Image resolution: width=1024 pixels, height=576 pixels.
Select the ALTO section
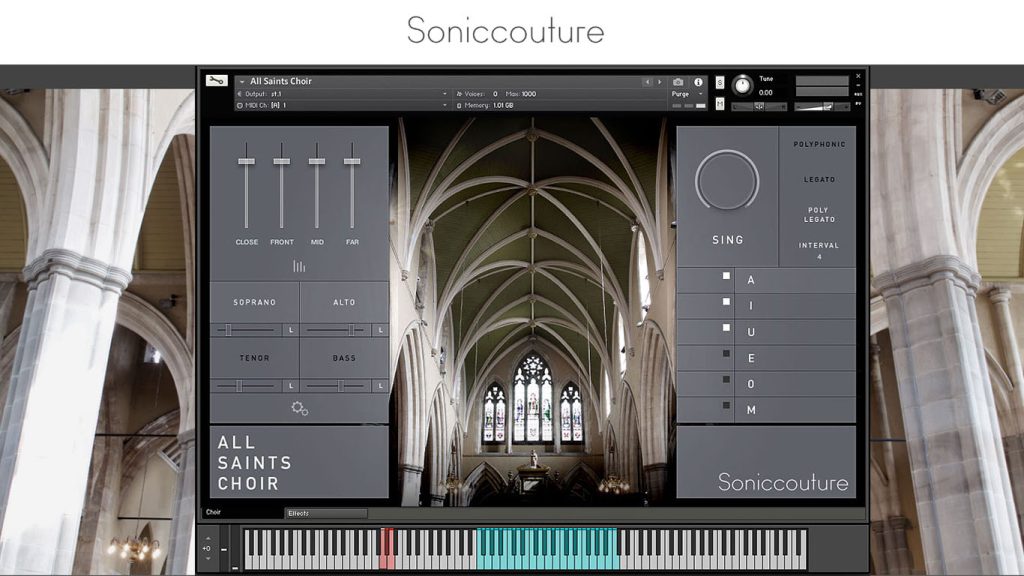click(x=344, y=302)
